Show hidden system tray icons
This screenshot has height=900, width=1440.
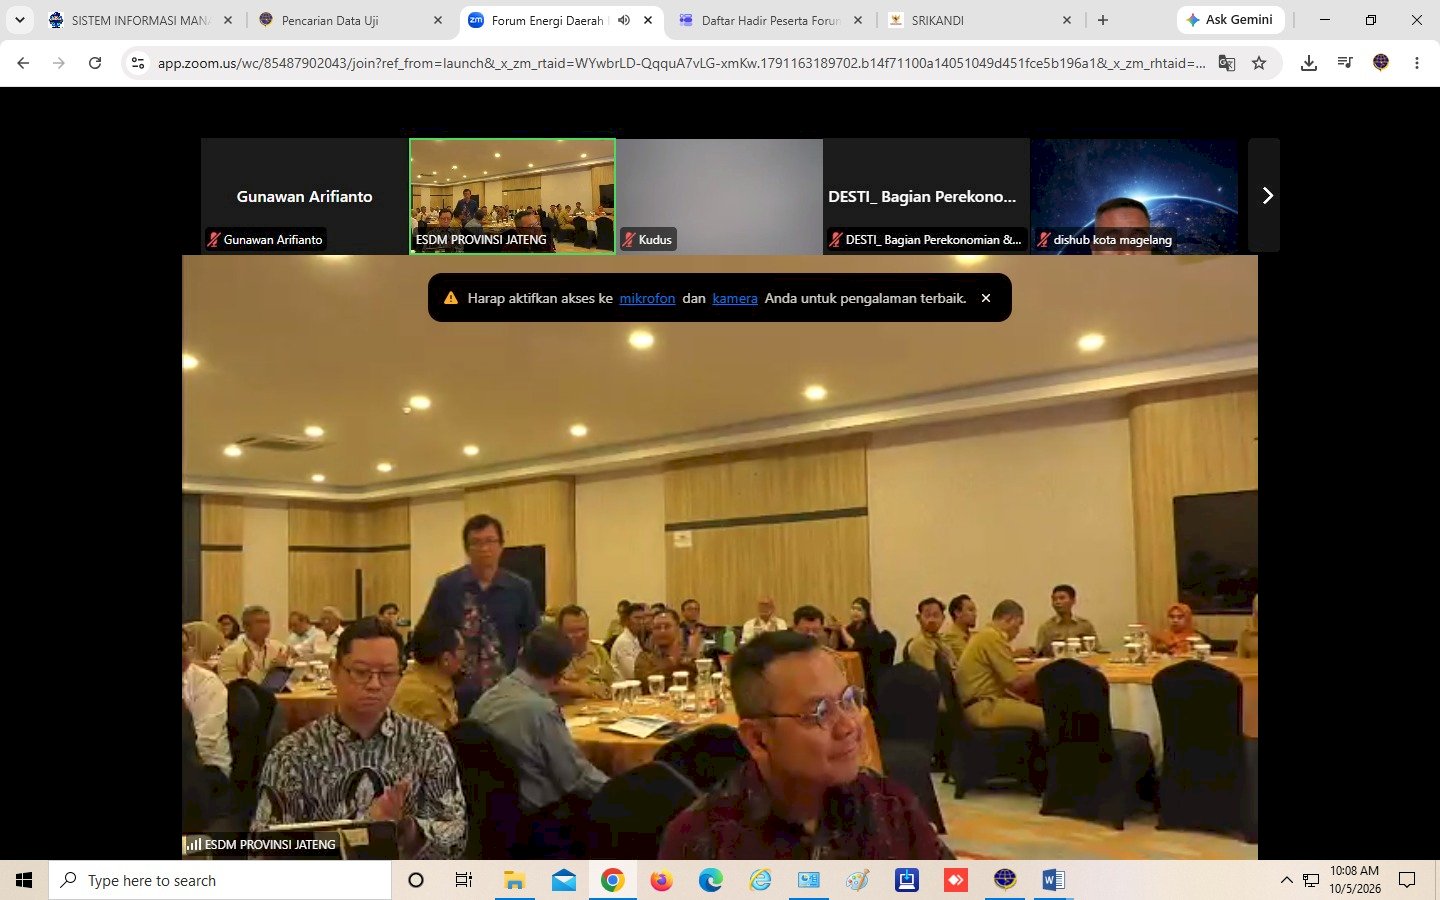(x=1286, y=880)
